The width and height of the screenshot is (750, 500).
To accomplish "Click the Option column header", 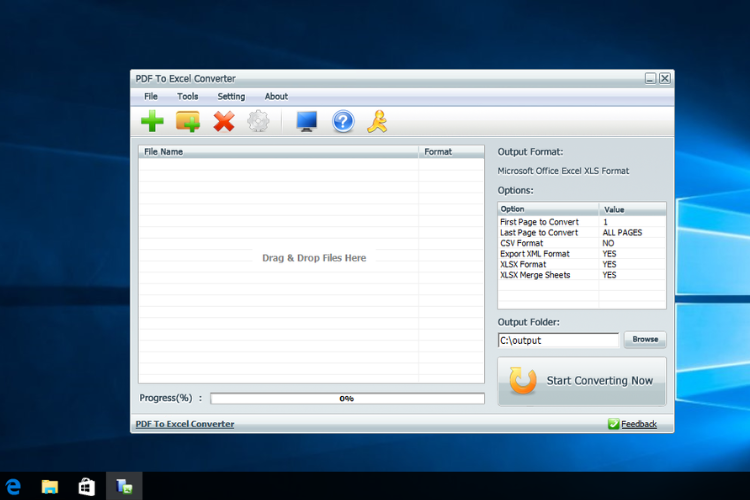I will click(548, 209).
